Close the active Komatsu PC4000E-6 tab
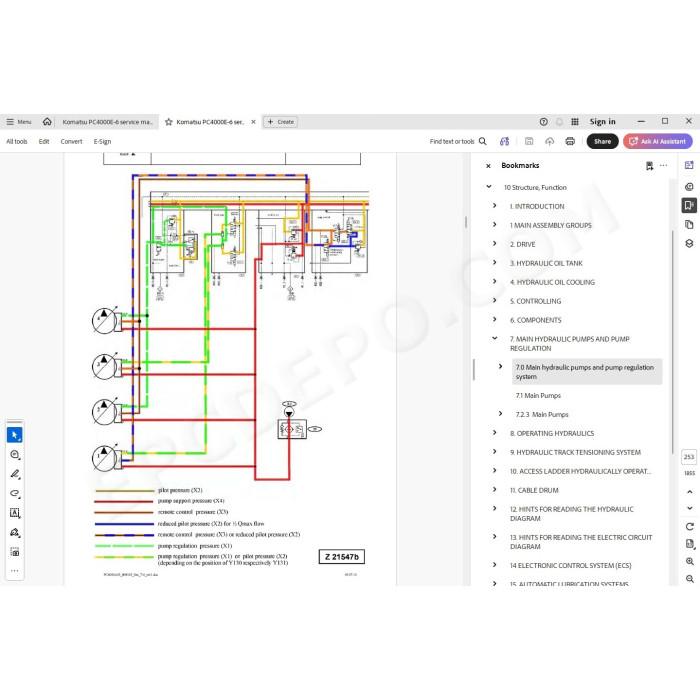This screenshot has width=700, height=700. (x=253, y=122)
